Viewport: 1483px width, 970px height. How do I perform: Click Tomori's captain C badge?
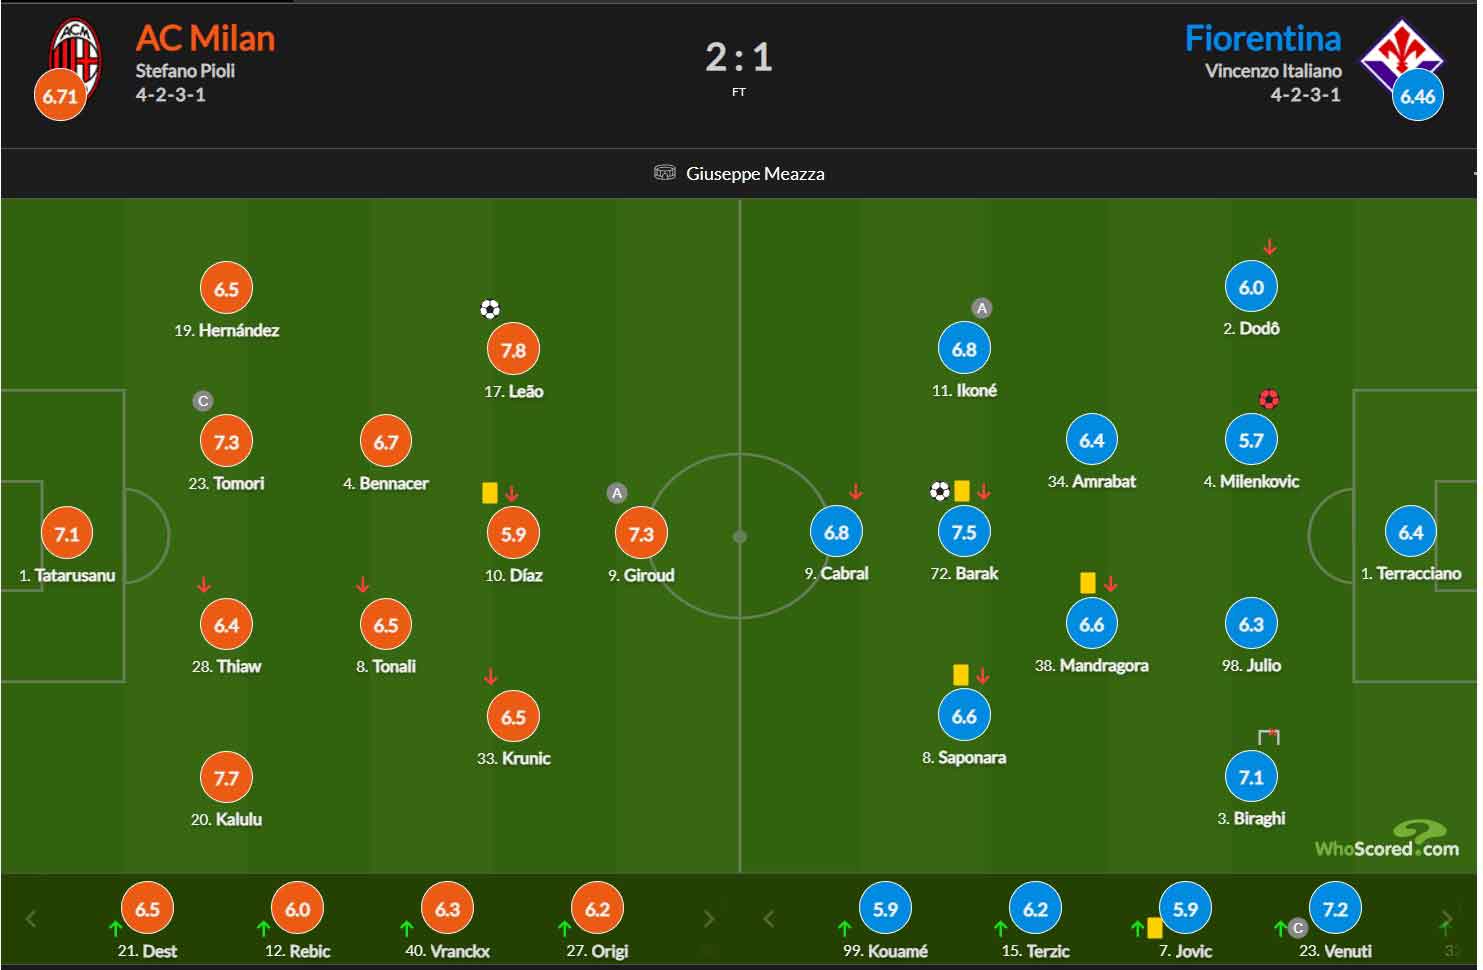(x=202, y=401)
